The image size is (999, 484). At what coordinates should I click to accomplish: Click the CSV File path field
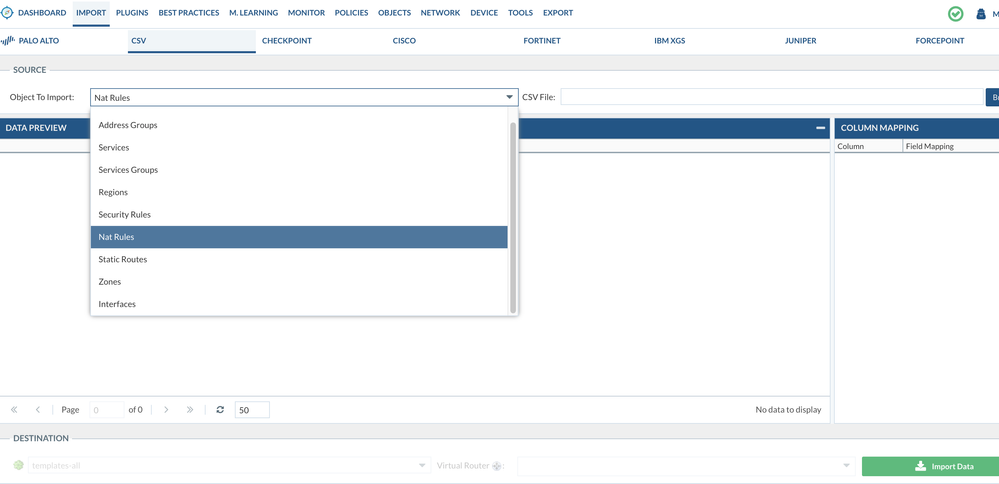tap(772, 97)
